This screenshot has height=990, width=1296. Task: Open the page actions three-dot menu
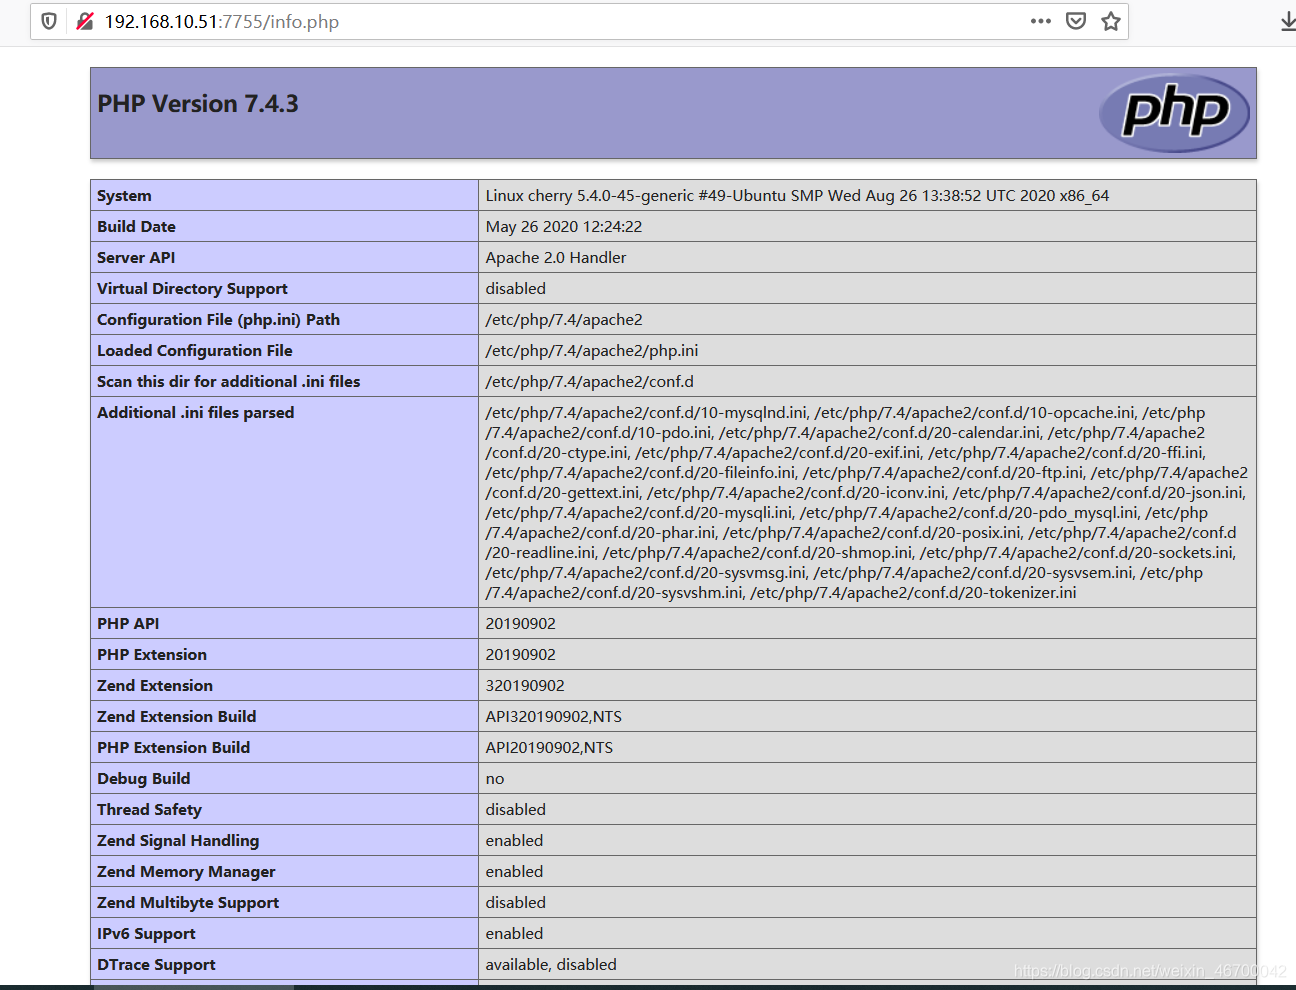coord(1041,21)
